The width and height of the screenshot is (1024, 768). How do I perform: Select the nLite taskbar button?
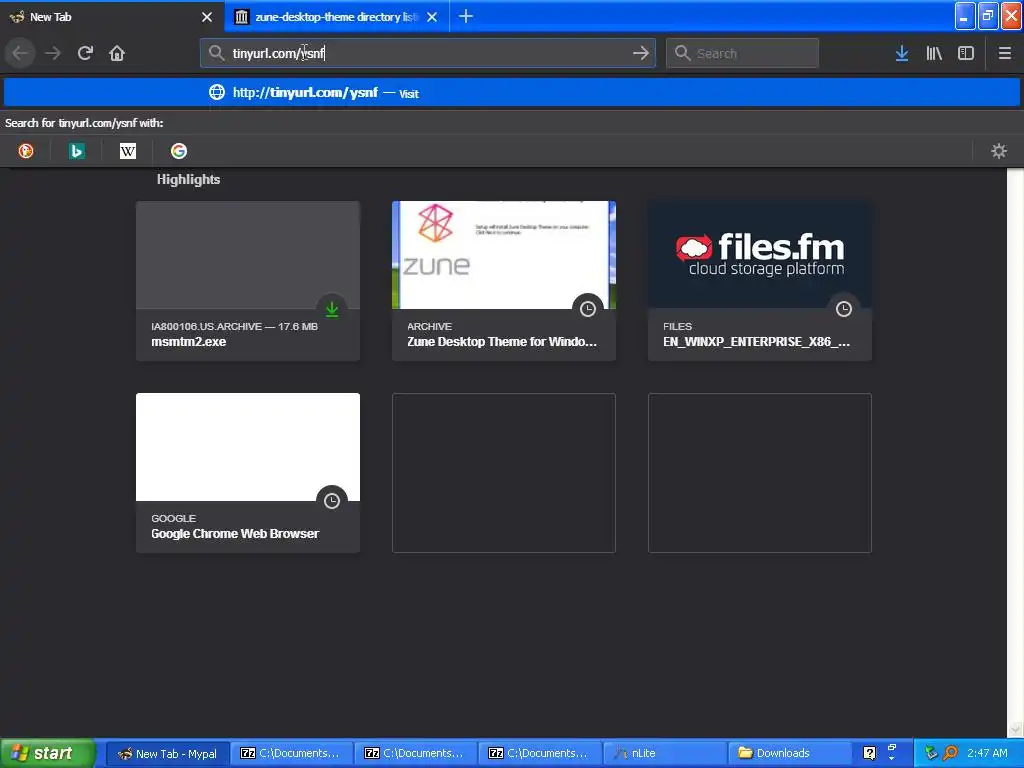664,754
